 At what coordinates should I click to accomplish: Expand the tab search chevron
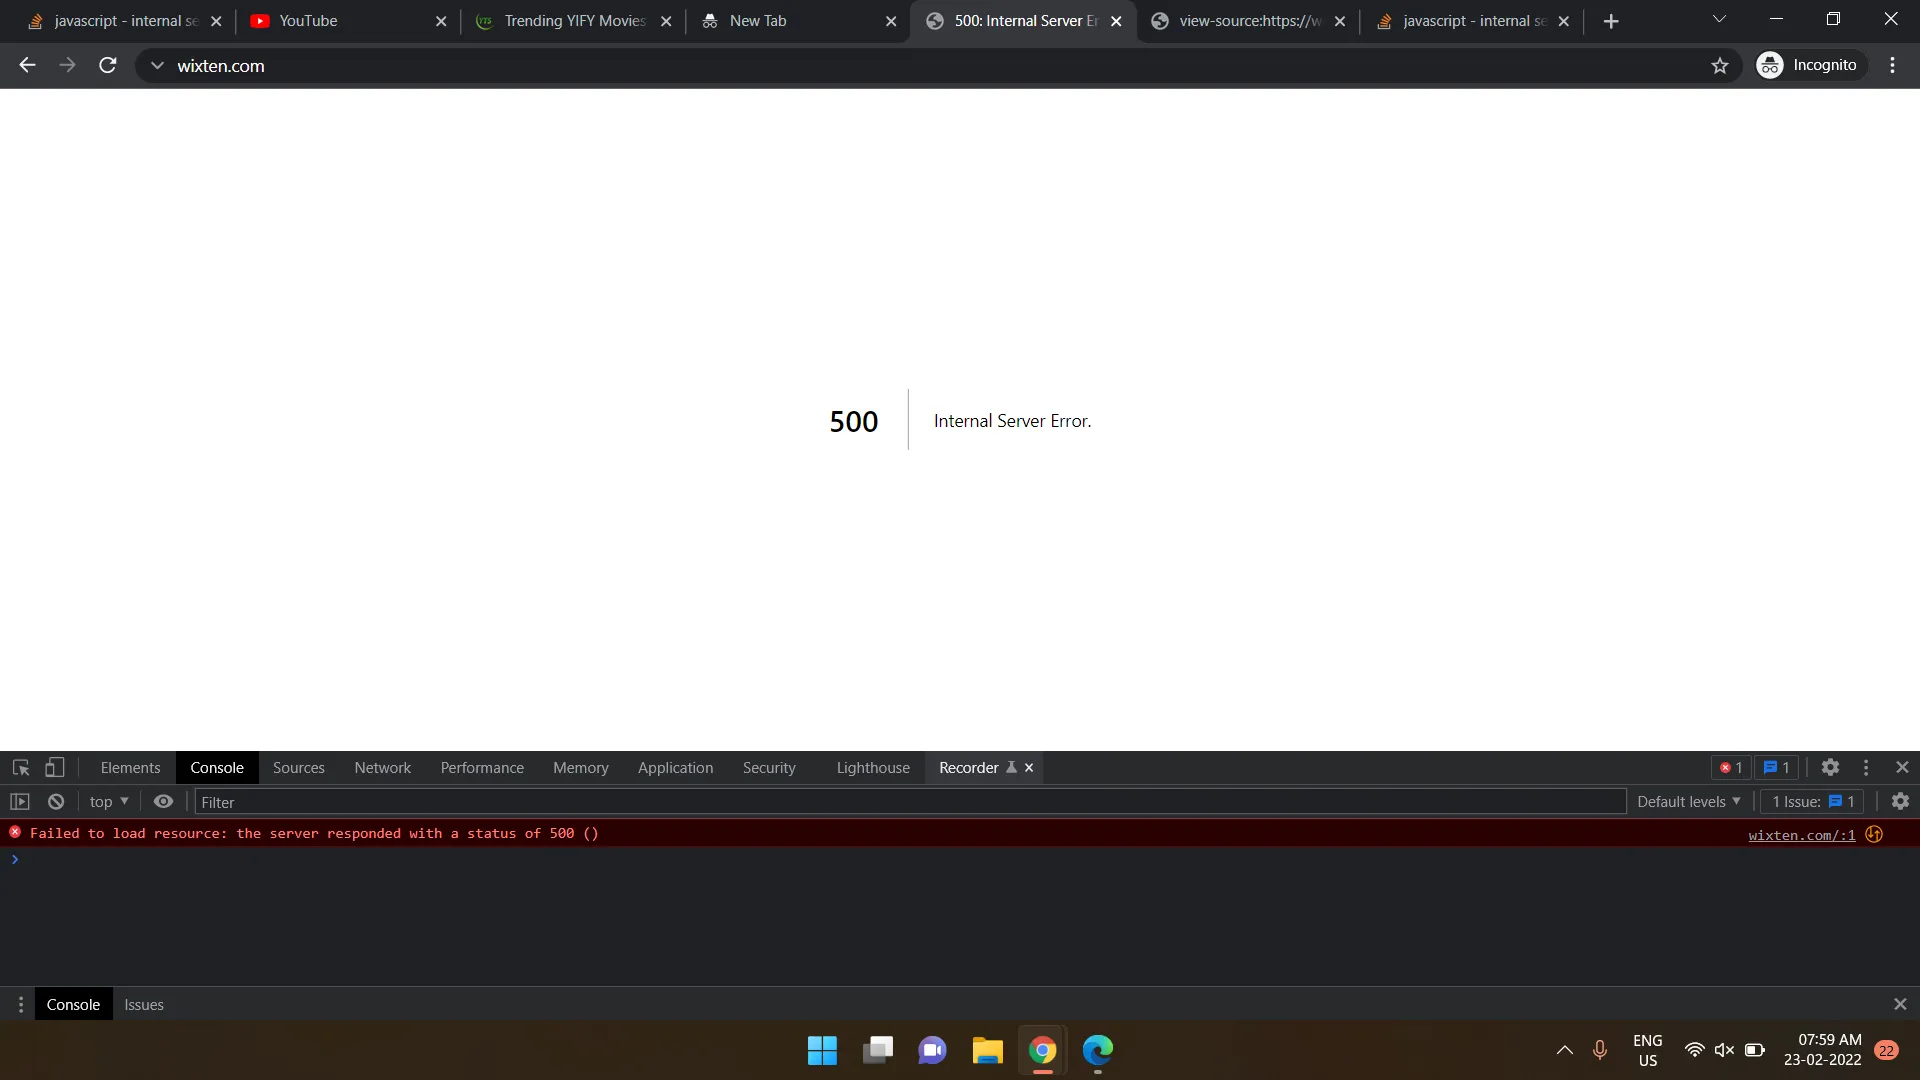click(1719, 20)
